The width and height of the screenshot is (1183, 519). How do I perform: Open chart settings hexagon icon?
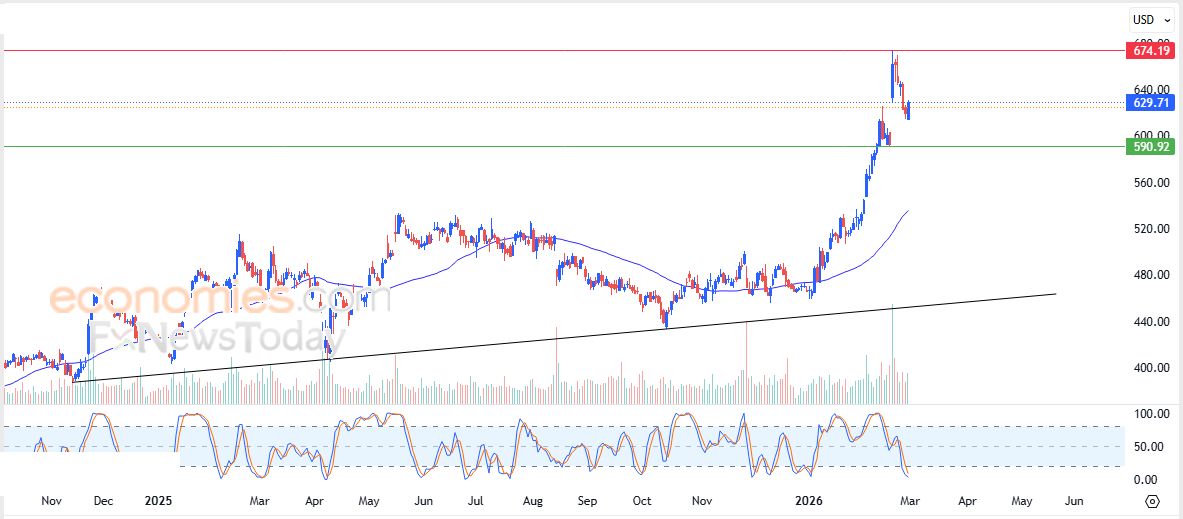[1152, 501]
